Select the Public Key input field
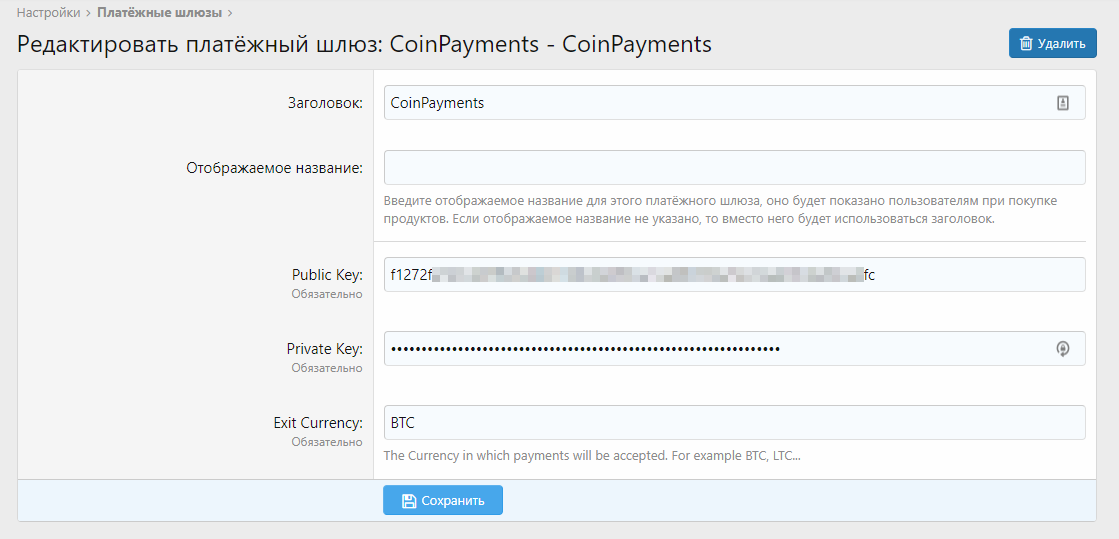The width and height of the screenshot is (1119, 539). coord(734,275)
